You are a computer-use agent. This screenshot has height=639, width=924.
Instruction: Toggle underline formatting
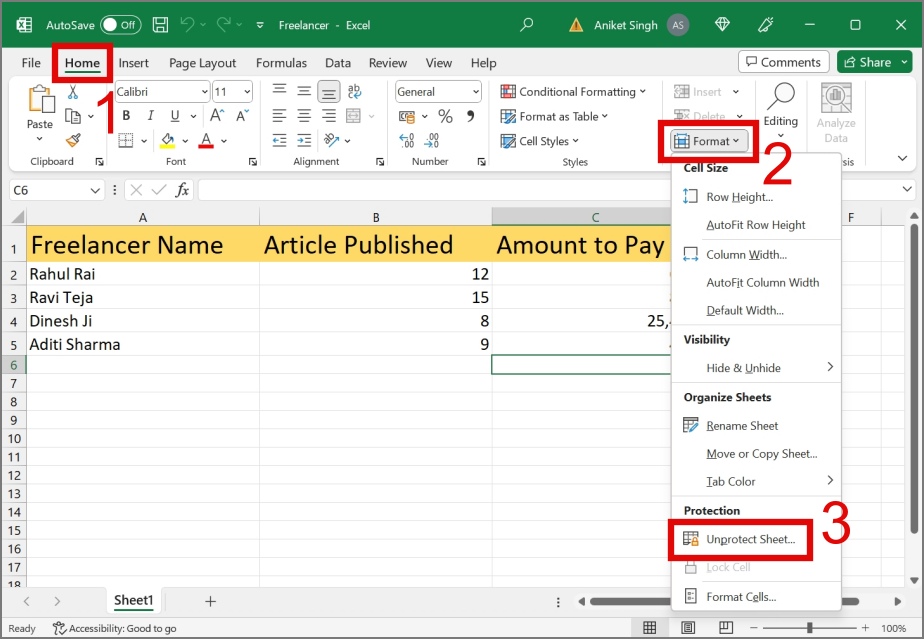pos(174,115)
